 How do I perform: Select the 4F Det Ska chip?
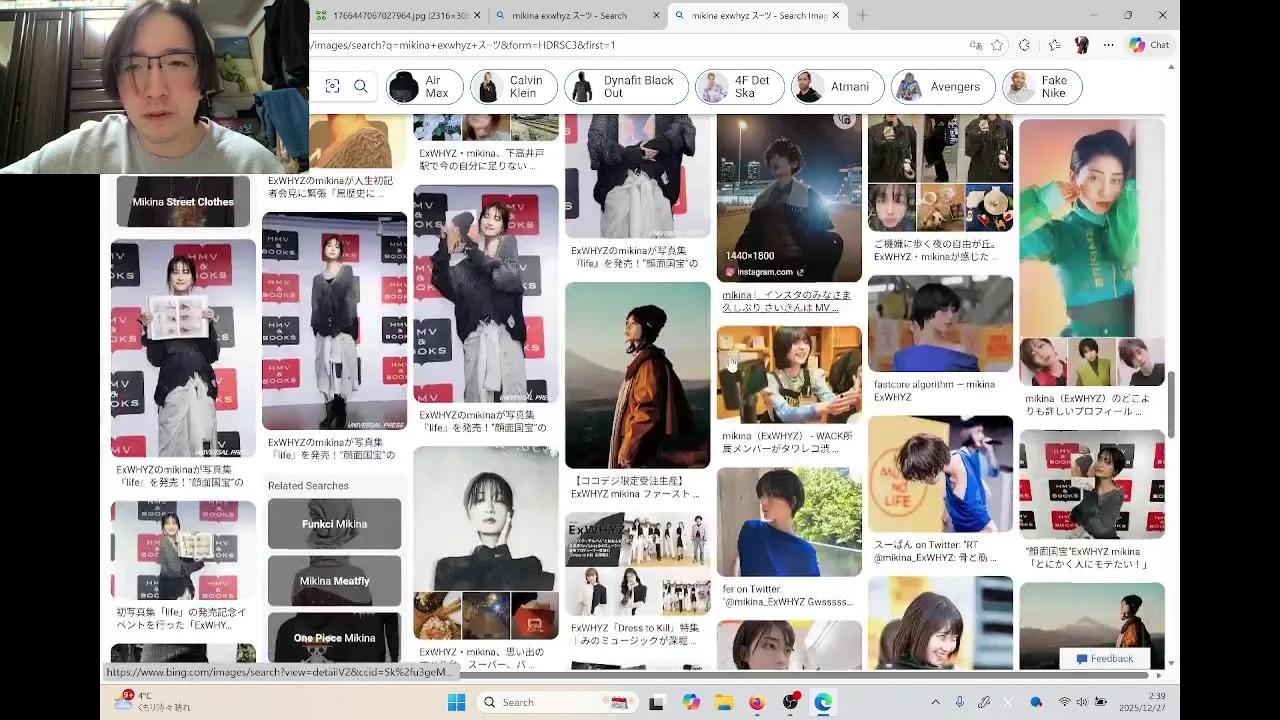point(740,87)
